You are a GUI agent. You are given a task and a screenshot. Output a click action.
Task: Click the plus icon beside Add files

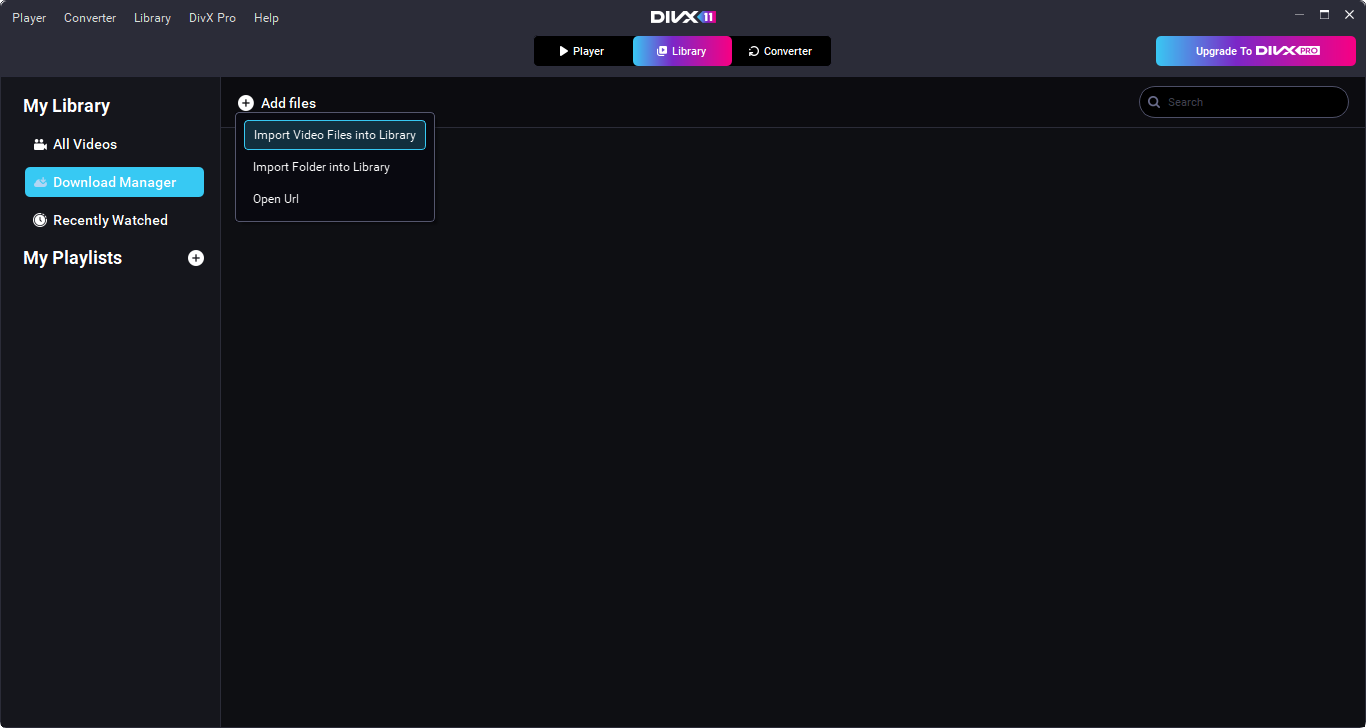click(x=246, y=103)
